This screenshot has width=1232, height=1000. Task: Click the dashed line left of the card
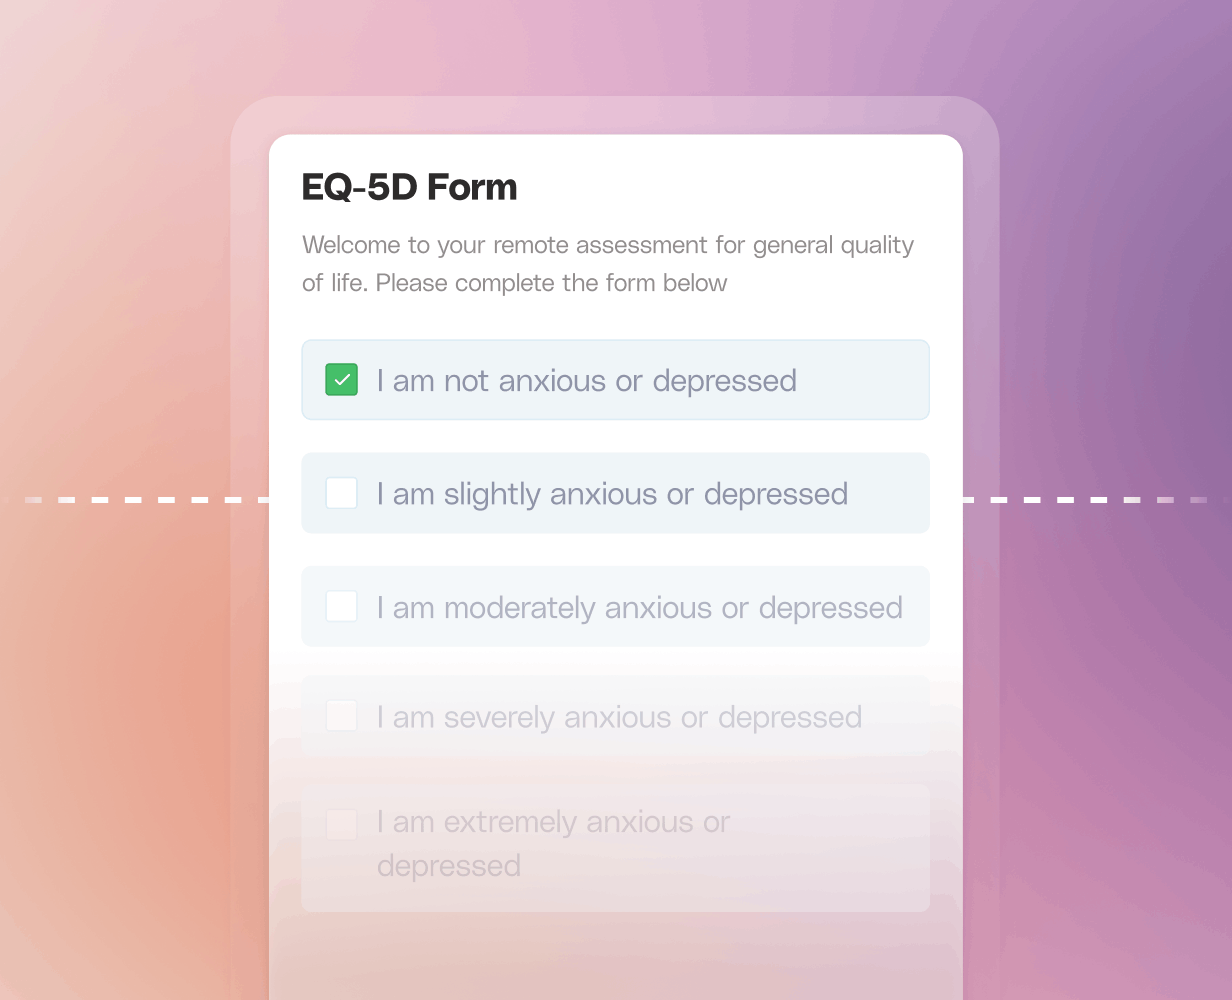135,499
